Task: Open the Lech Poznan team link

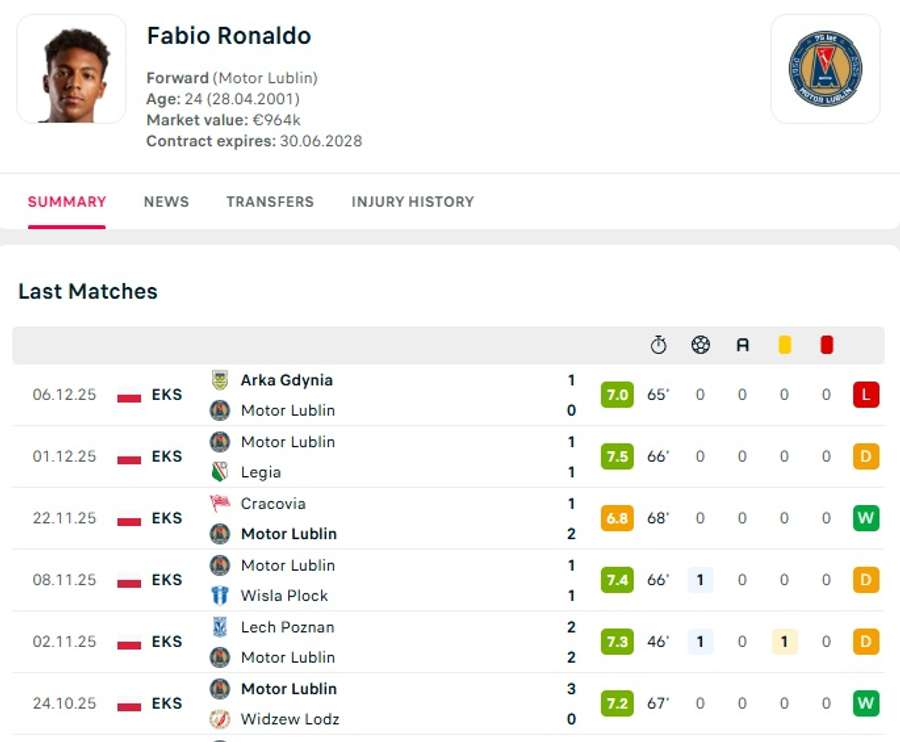Action: coord(287,627)
